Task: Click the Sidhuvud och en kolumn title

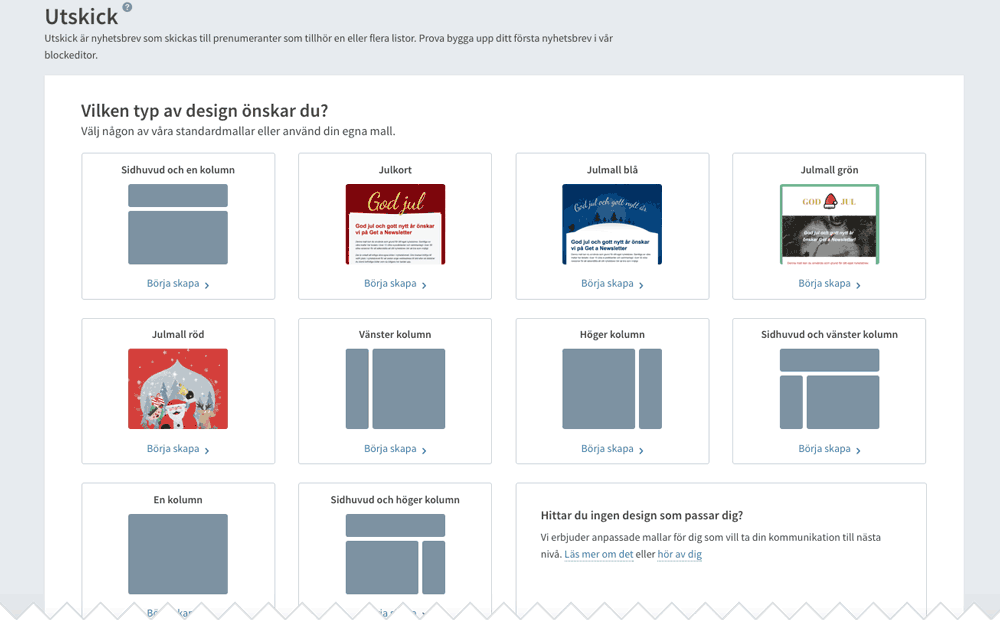Action: tap(178, 170)
